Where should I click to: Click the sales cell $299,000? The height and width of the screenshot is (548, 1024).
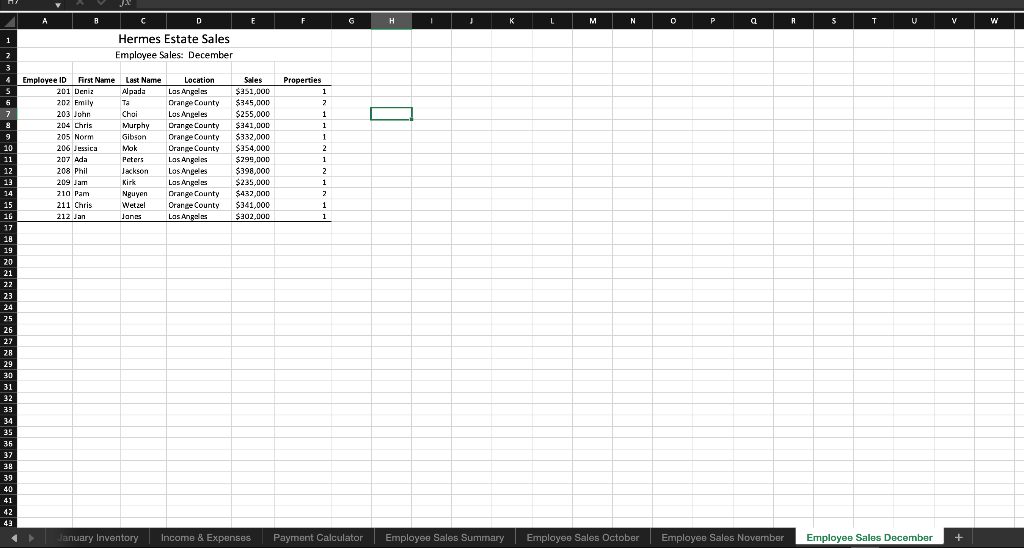(253, 159)
